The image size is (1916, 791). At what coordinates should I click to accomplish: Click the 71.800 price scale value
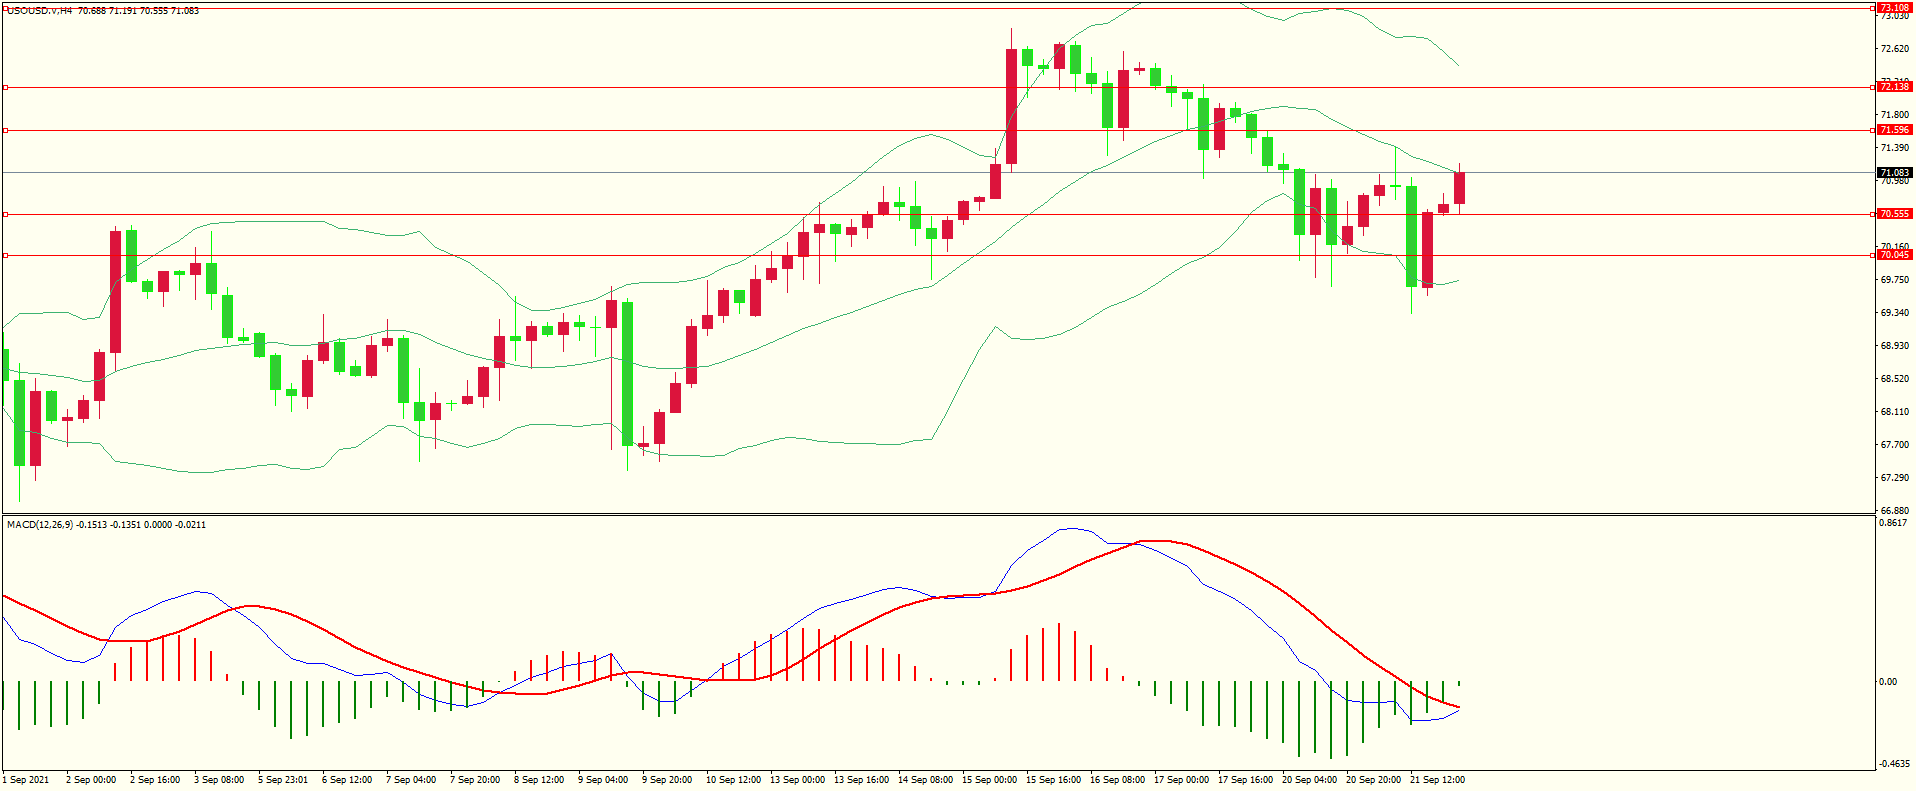[x=1894, y=115]
